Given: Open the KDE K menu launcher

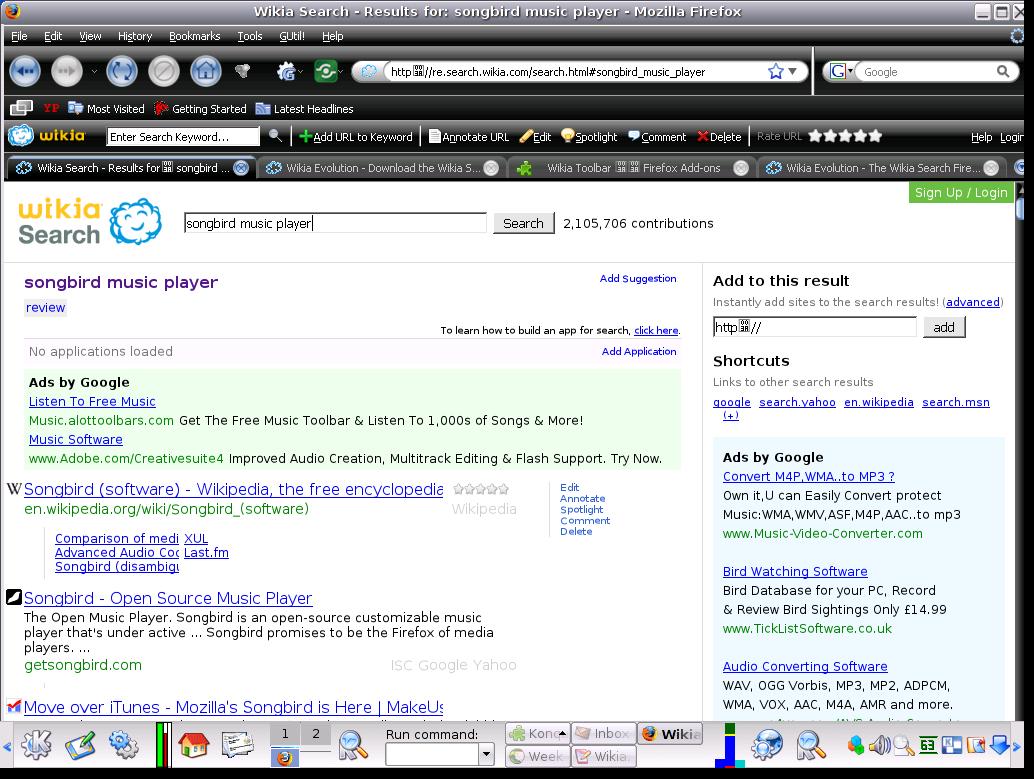Looking at the screenshot, I should pyautogui.click(x=36, y=745).
